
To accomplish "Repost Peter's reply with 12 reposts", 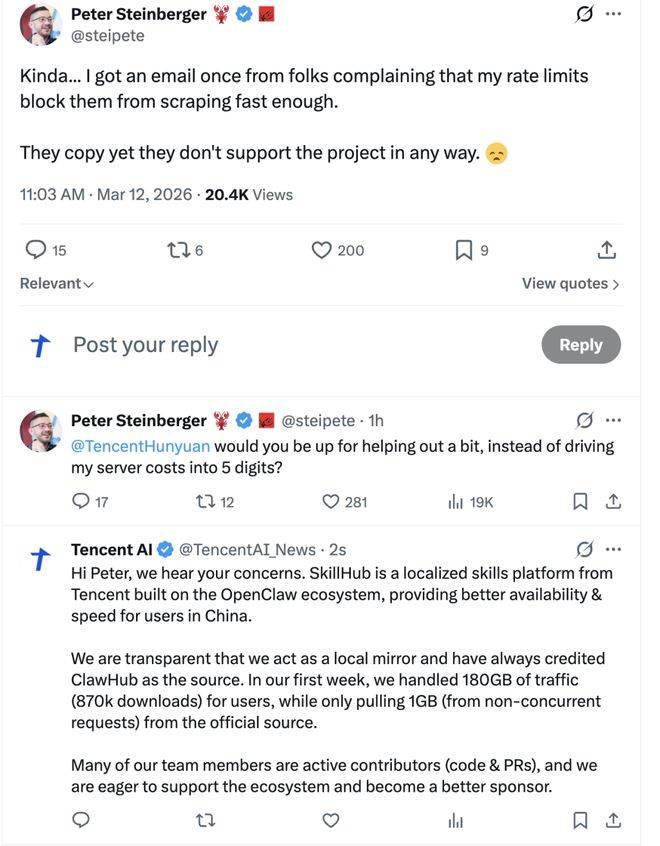I will [203, 502].
